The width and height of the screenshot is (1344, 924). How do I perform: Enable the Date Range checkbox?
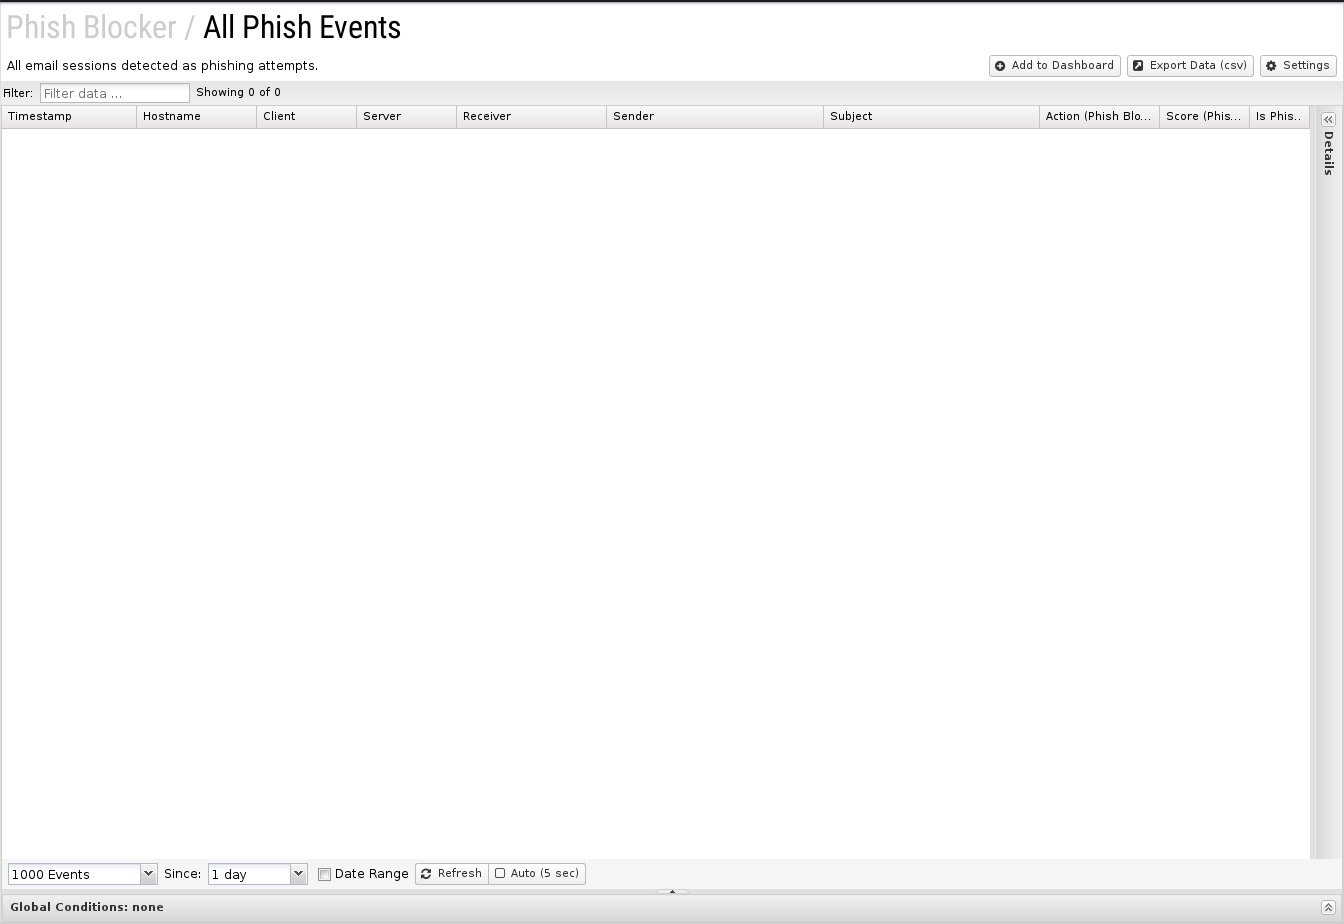324,874
